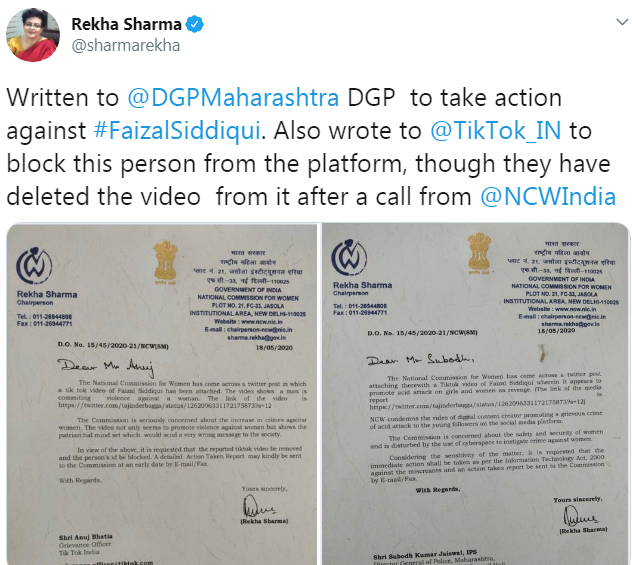Open the right letter image to Subodh
This screenshot has width=632, height=565.
coord(476,394)
